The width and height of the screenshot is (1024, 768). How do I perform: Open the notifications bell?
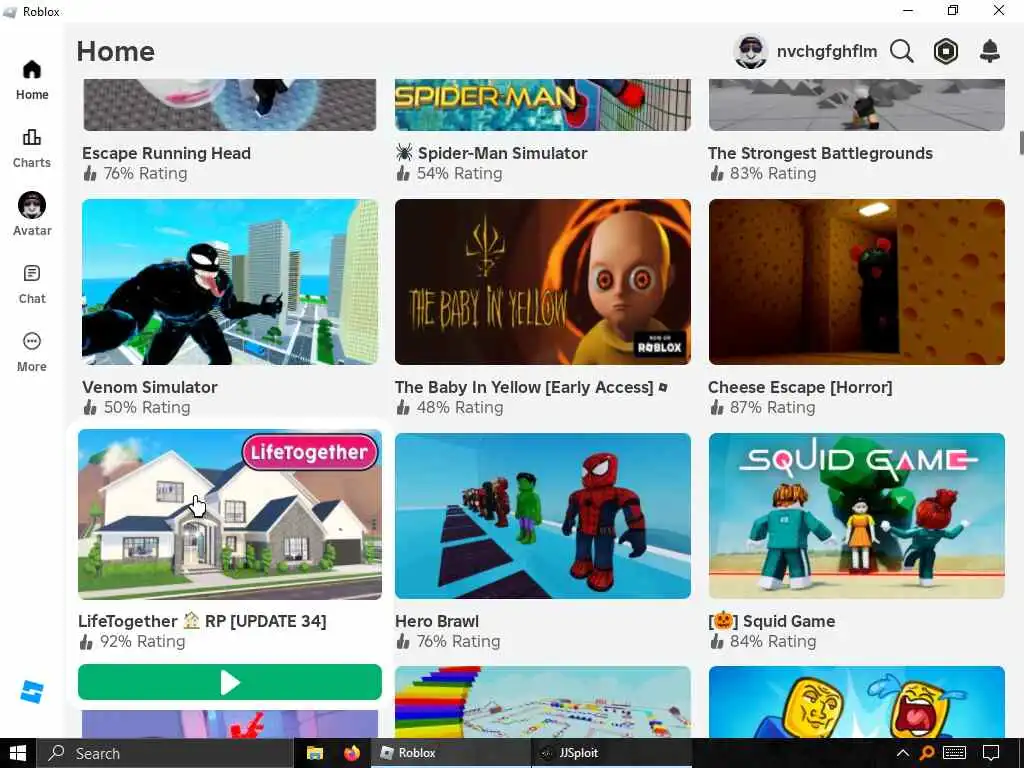click(x=989, y=51)
